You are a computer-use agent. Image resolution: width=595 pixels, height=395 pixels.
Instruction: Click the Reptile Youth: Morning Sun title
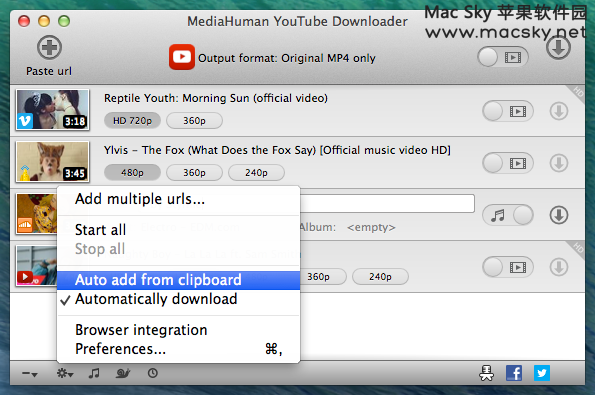[x=216, y=98]
